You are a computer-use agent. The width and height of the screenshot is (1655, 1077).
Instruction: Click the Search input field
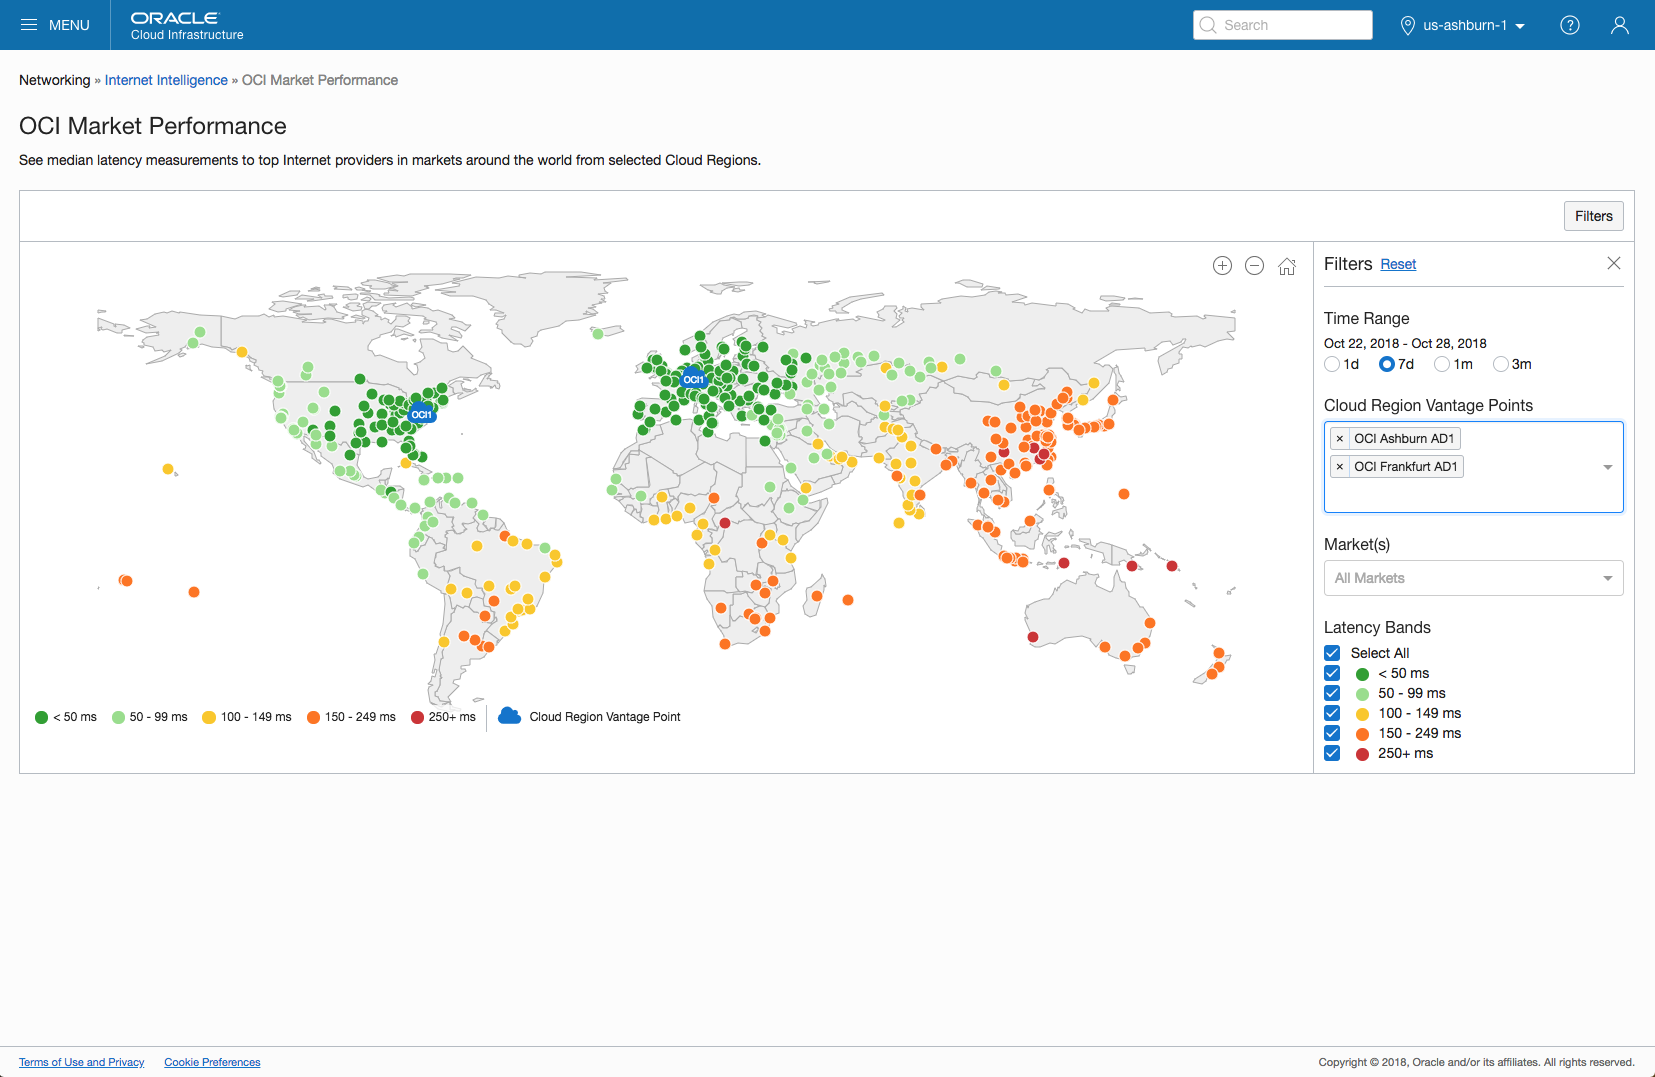pos(1283,25)
